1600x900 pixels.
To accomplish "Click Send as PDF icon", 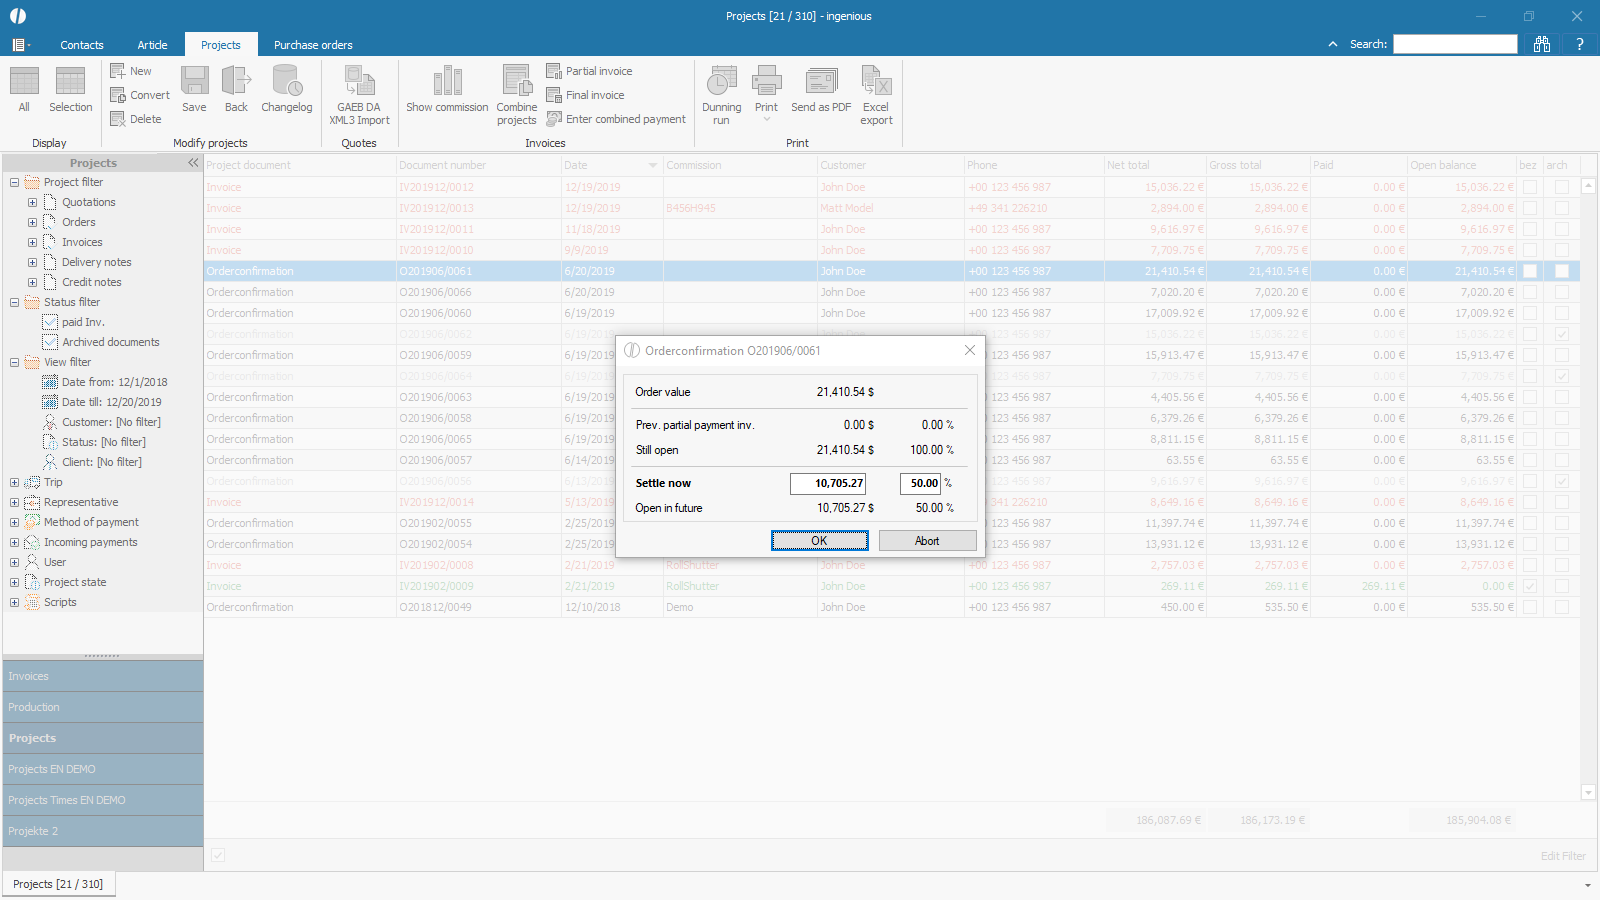I will pos(821,82).
